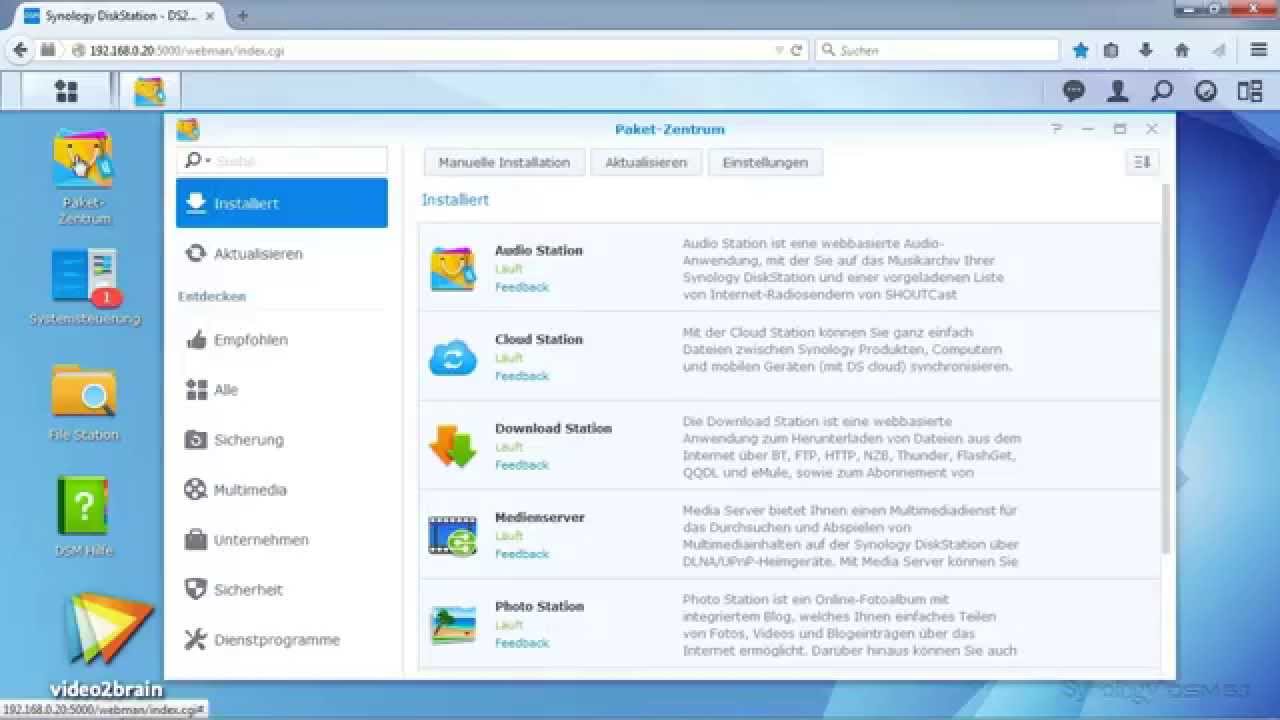Open DSM notifications speech bubble icon
The height and width of the screenshot is (720, 1280).
(x=1074, y=91)
